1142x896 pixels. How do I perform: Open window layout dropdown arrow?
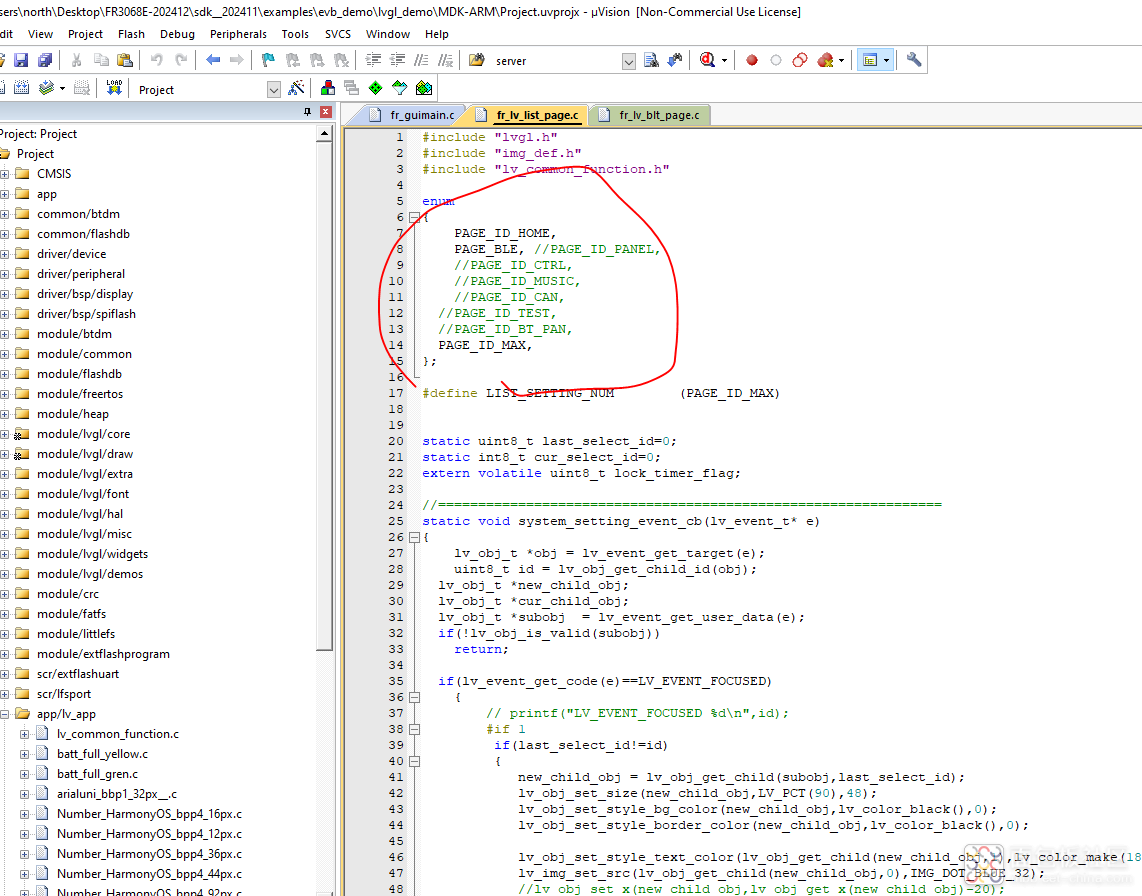[886, 60]
